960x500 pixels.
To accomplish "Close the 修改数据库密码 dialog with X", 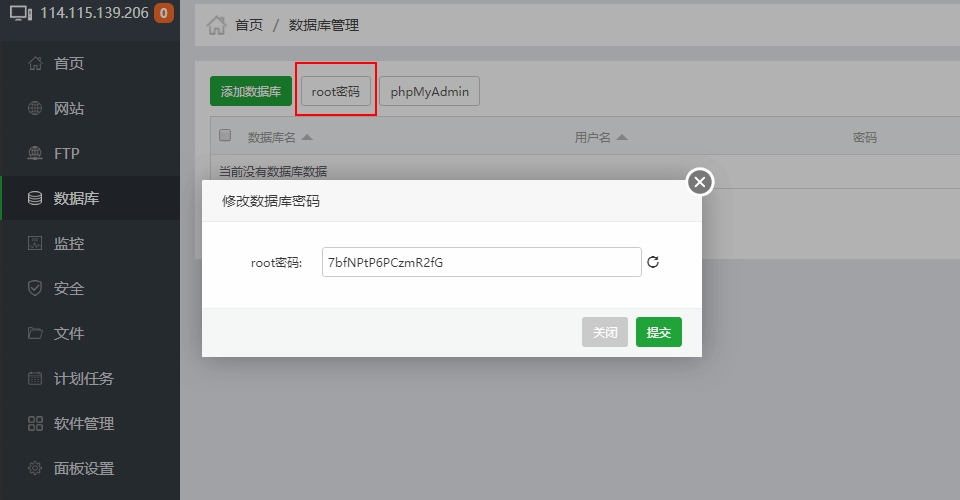I will pos(700,182).
